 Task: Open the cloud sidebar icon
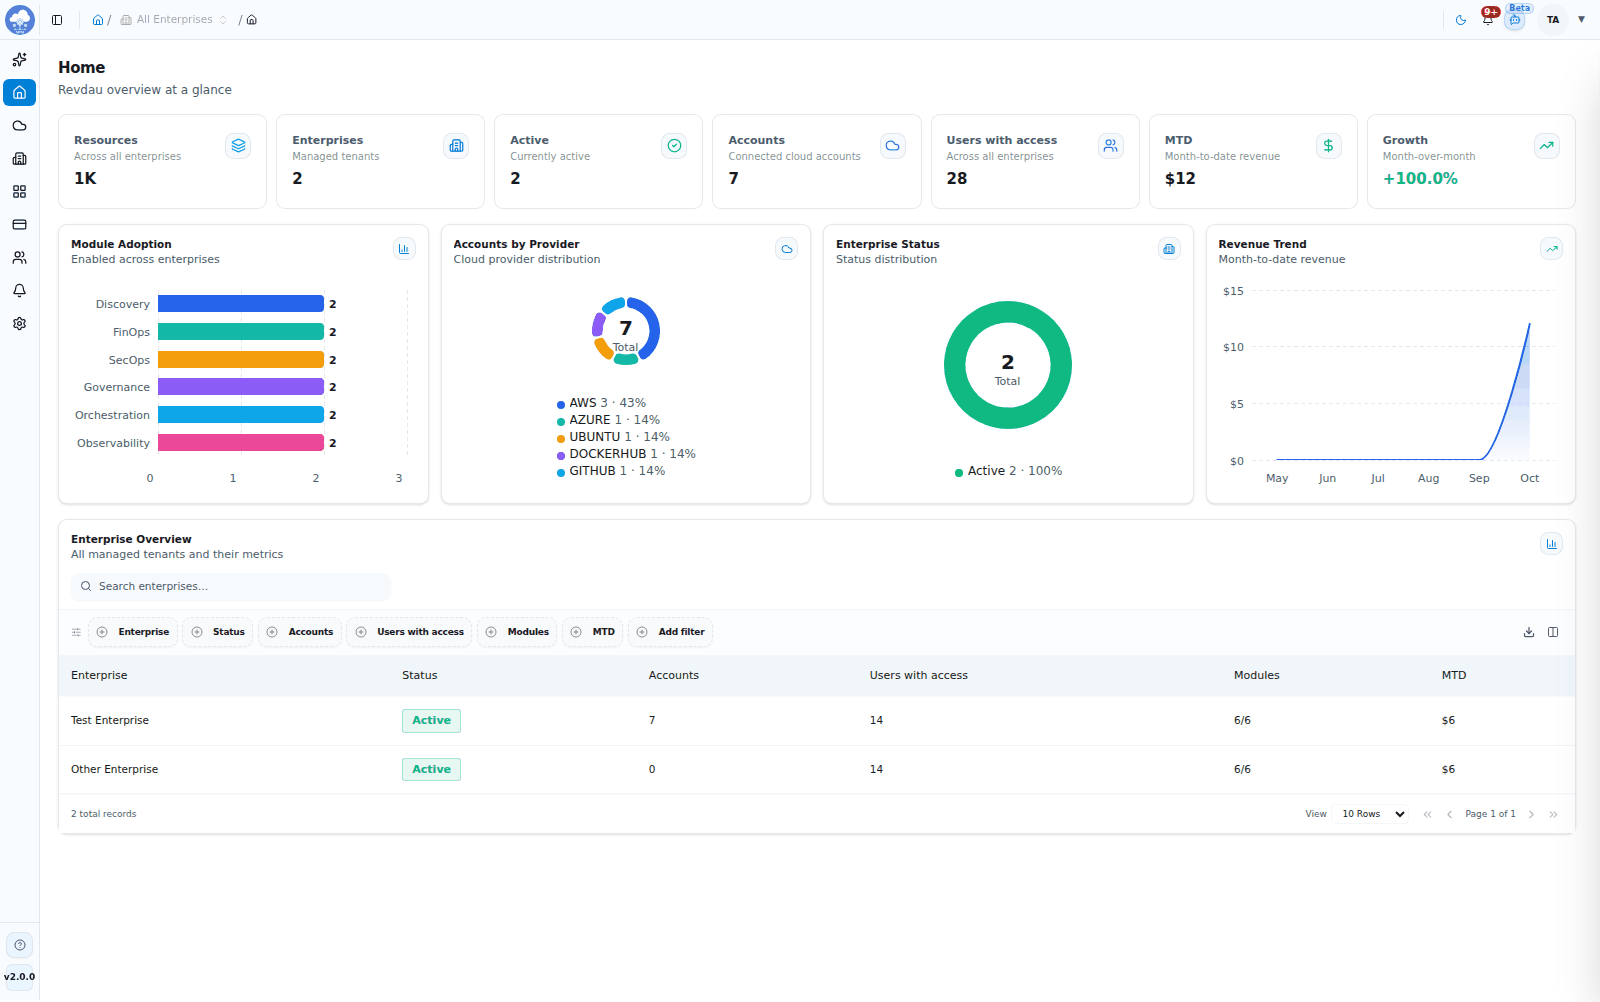[19, 126]
